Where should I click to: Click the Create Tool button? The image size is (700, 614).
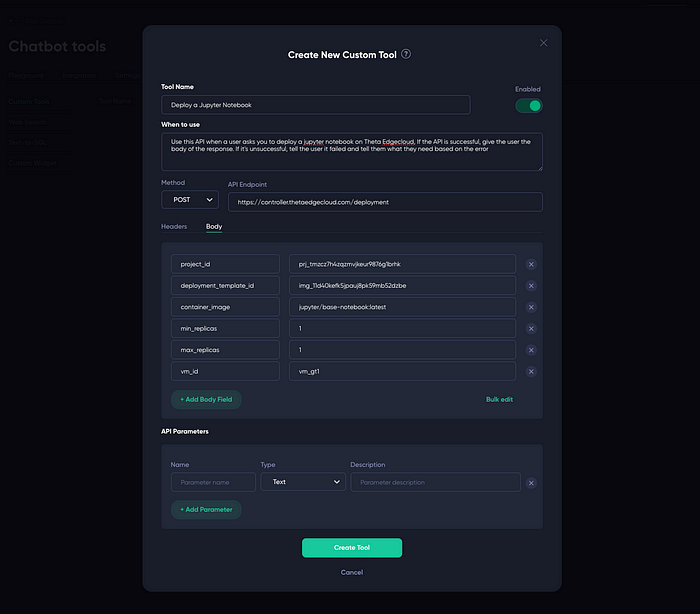click(x=352, y=547)
